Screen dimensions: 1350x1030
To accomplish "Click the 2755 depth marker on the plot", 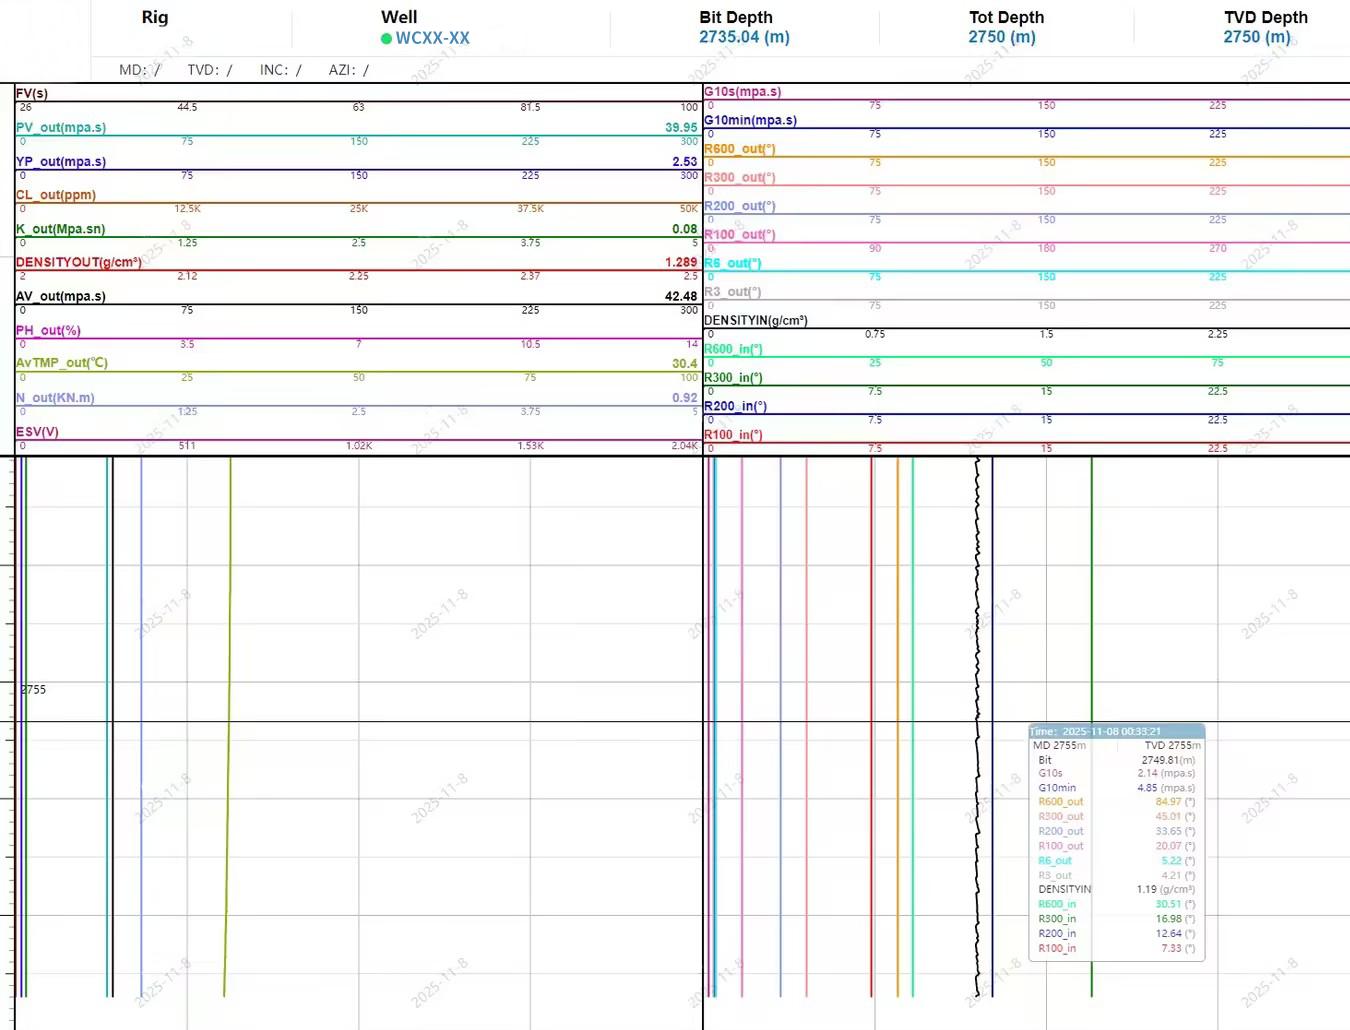I will point(34,690).
